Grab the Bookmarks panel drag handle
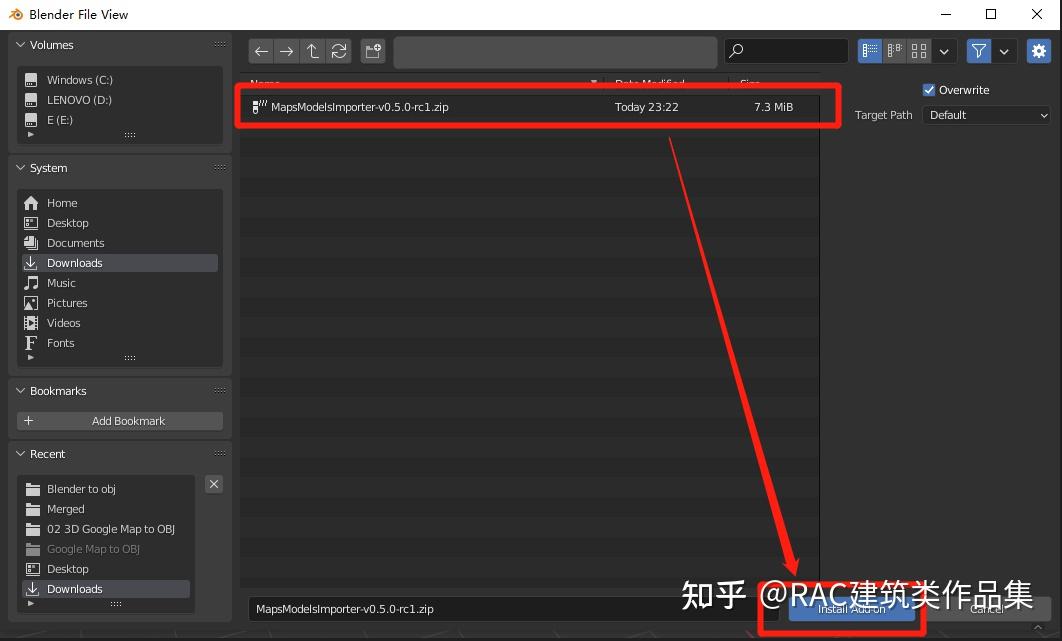Viewport: 1062px width, 641px height. pos(220,390)
